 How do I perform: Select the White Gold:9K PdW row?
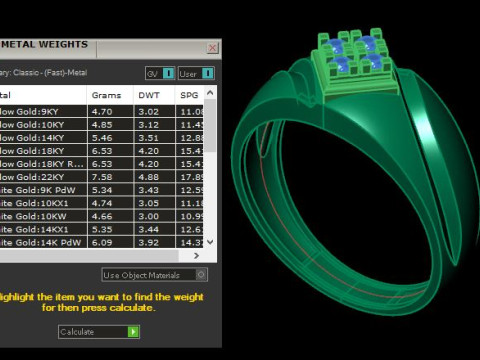tap(102, 190)
